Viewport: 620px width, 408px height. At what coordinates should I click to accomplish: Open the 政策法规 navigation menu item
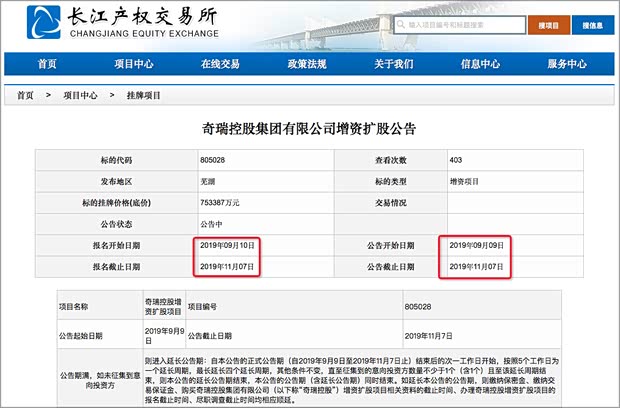(307, 64)
